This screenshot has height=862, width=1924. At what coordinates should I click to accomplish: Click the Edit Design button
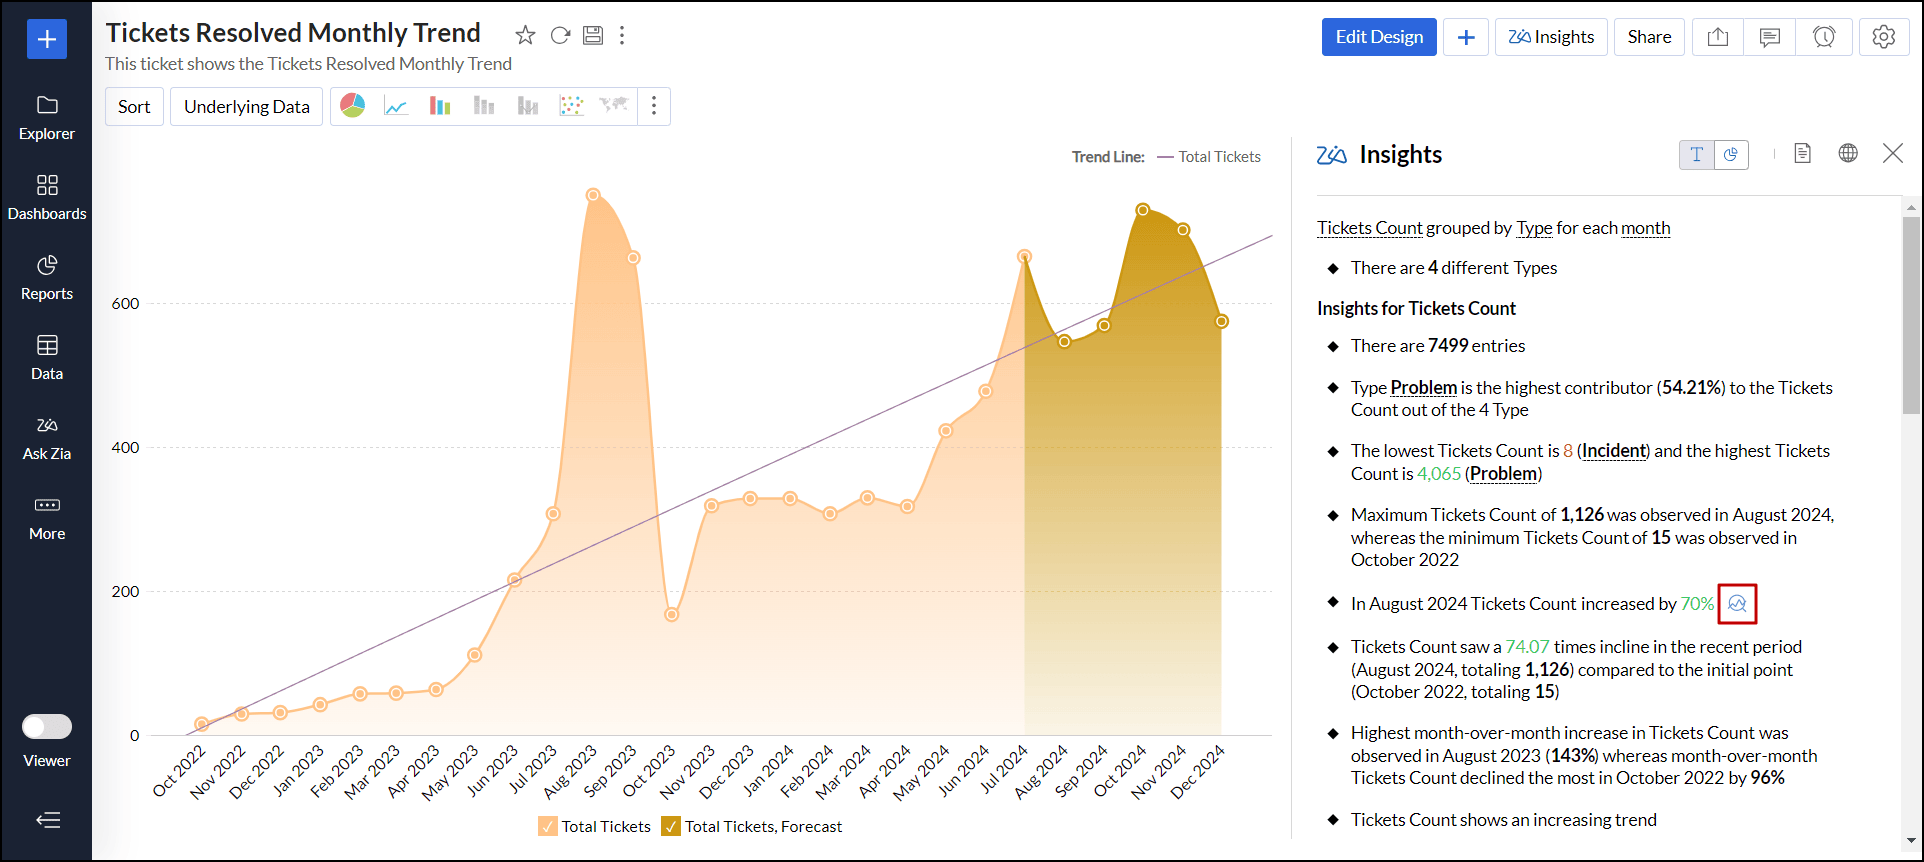click(x=1379, y=37)
